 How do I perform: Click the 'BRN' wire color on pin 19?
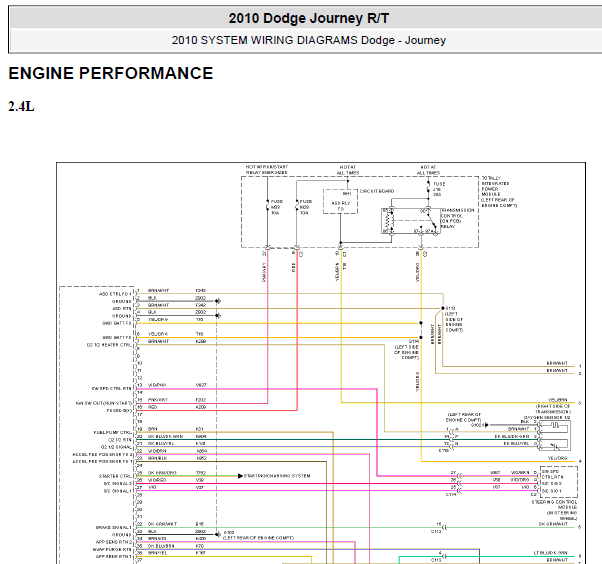[152, 429]
